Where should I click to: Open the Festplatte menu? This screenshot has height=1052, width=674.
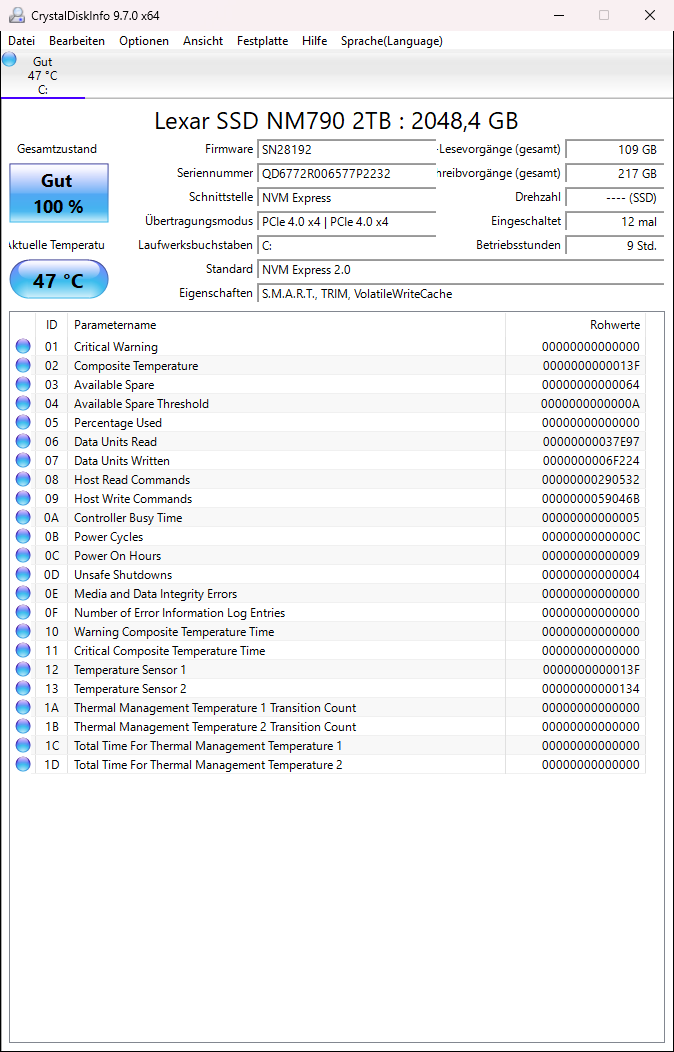(262, 41)
